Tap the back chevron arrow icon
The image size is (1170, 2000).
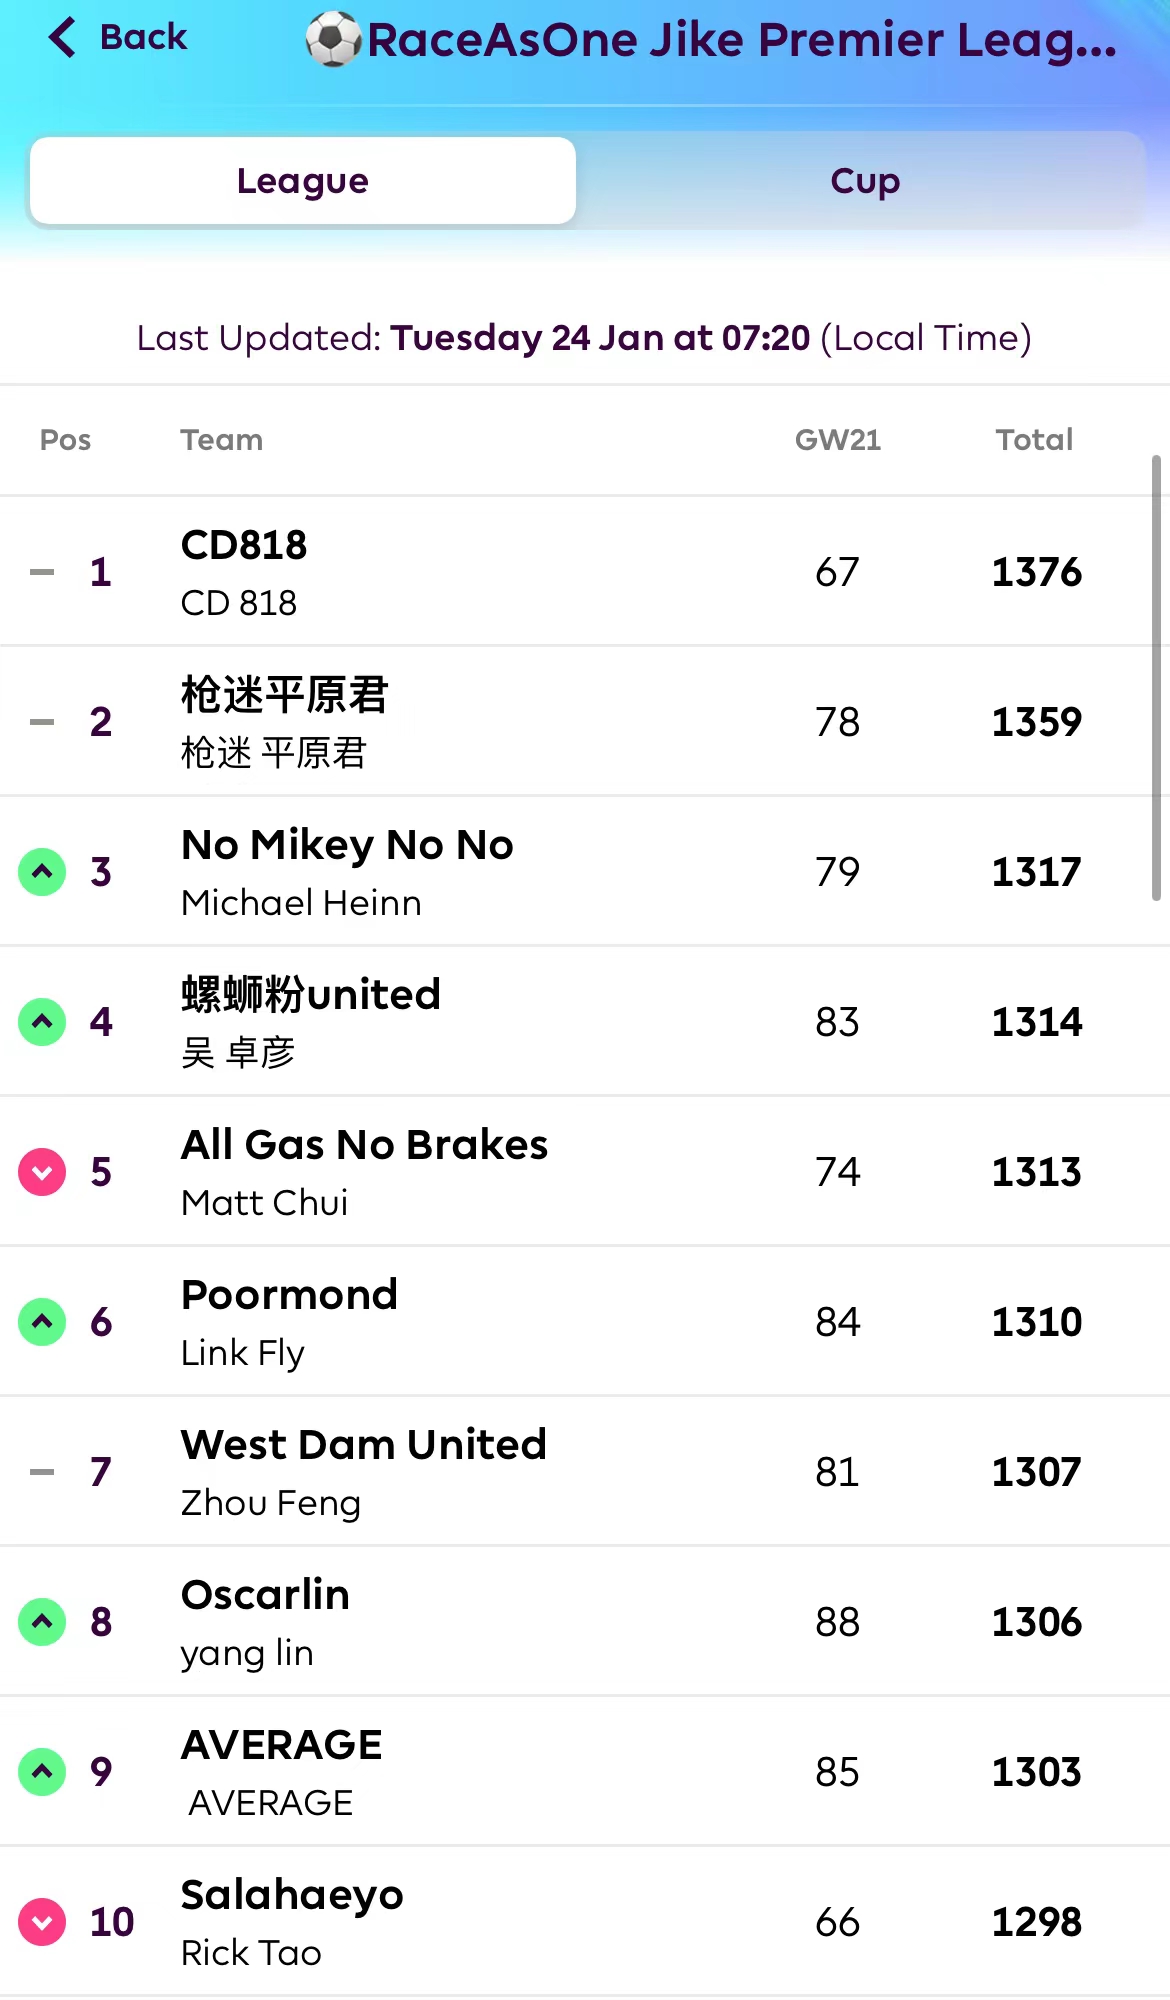(62, 38)
